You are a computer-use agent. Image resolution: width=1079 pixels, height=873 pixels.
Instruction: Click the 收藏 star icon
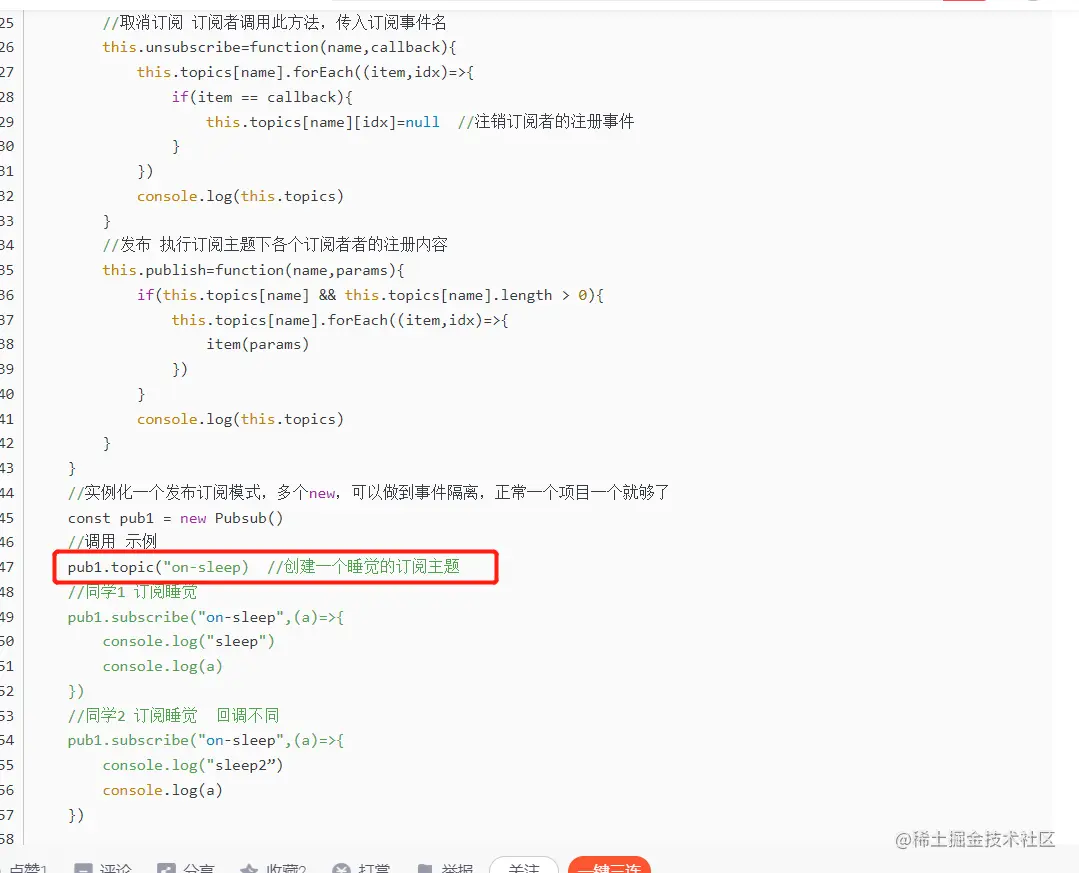248,868
